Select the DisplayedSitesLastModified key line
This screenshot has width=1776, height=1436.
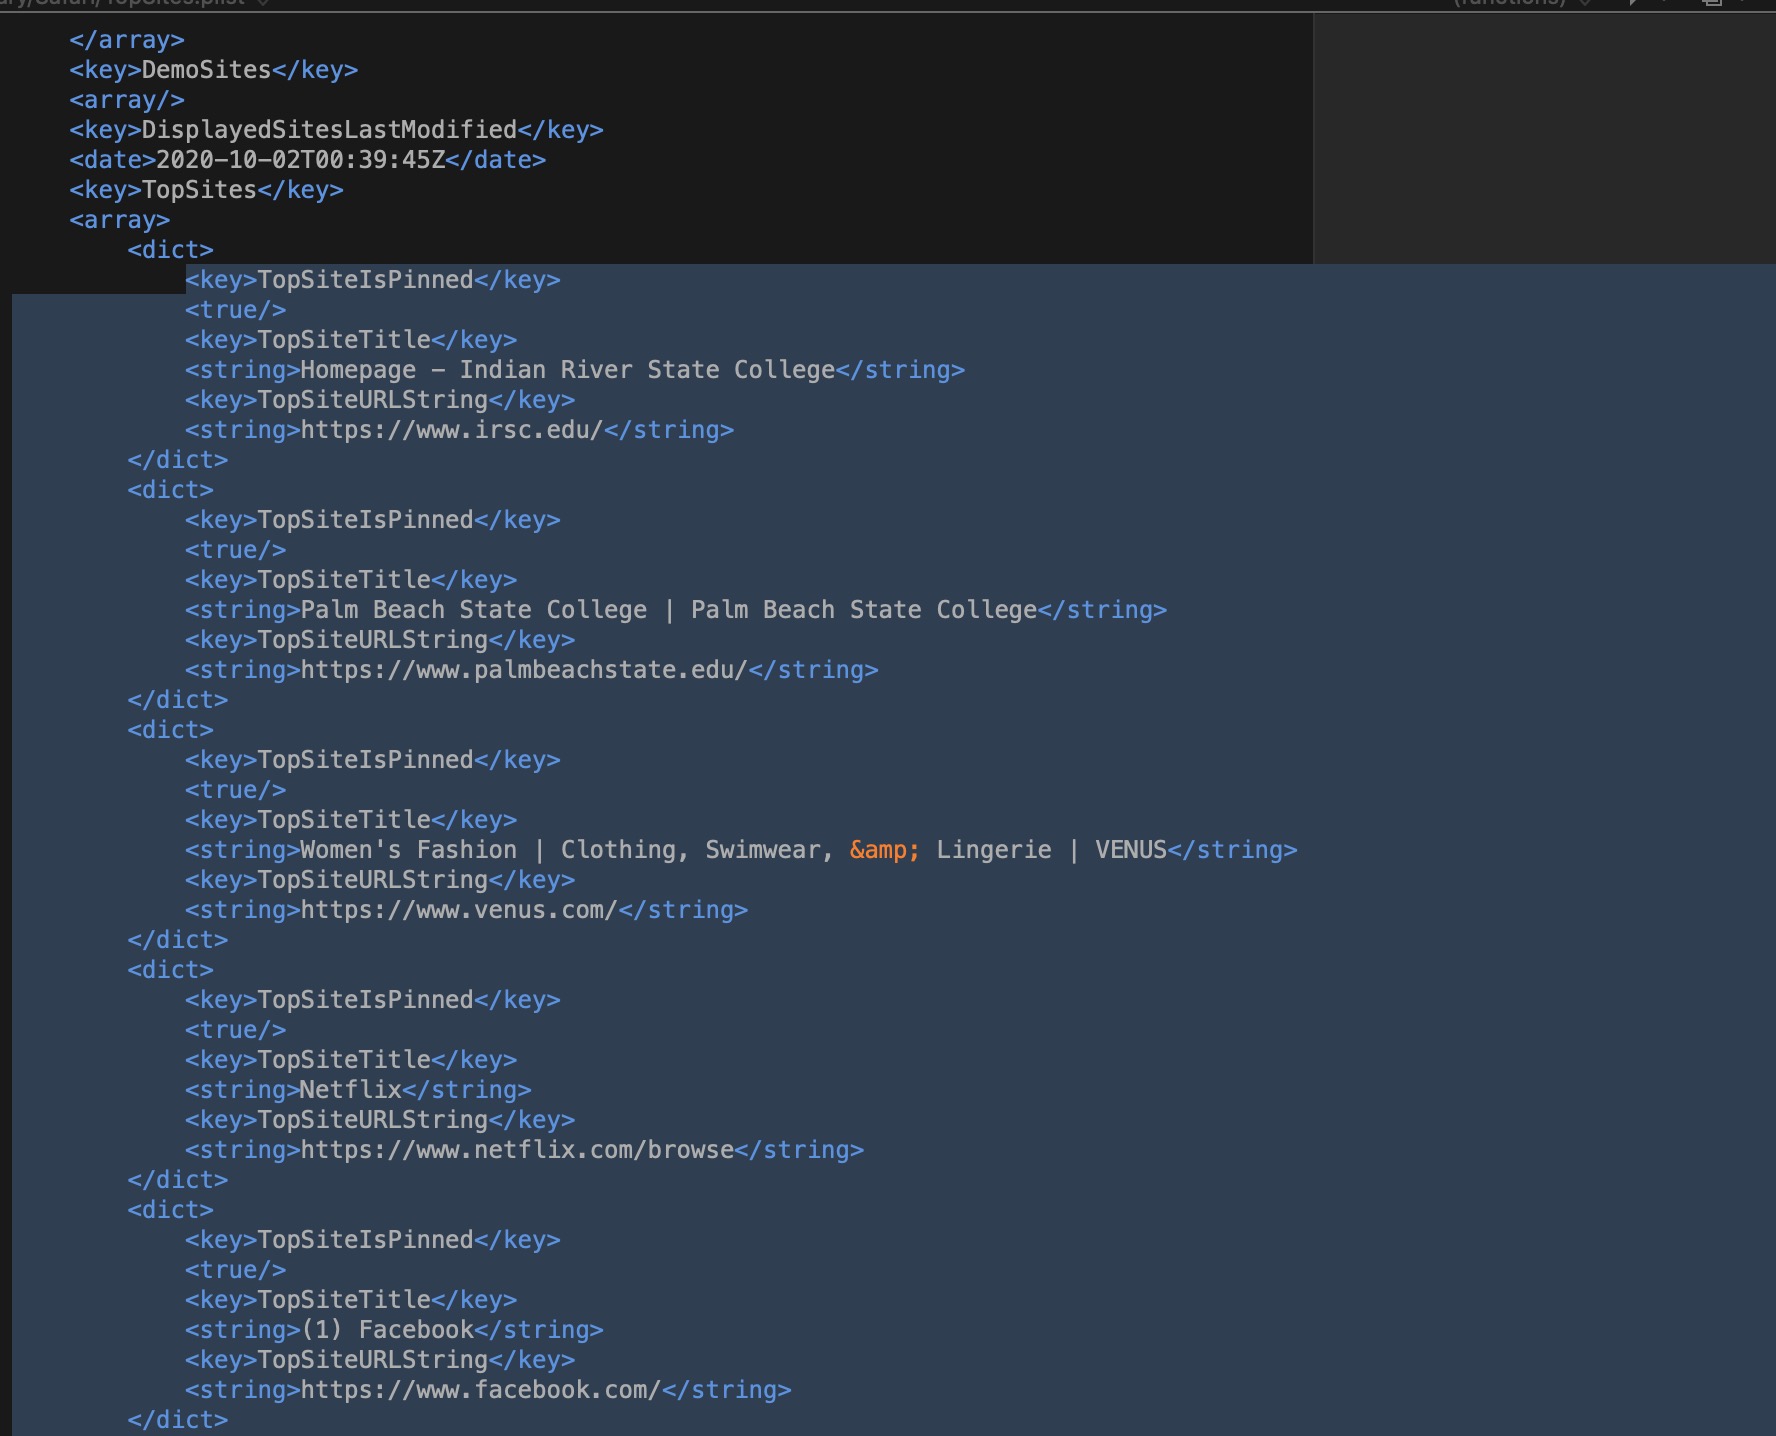336,130
